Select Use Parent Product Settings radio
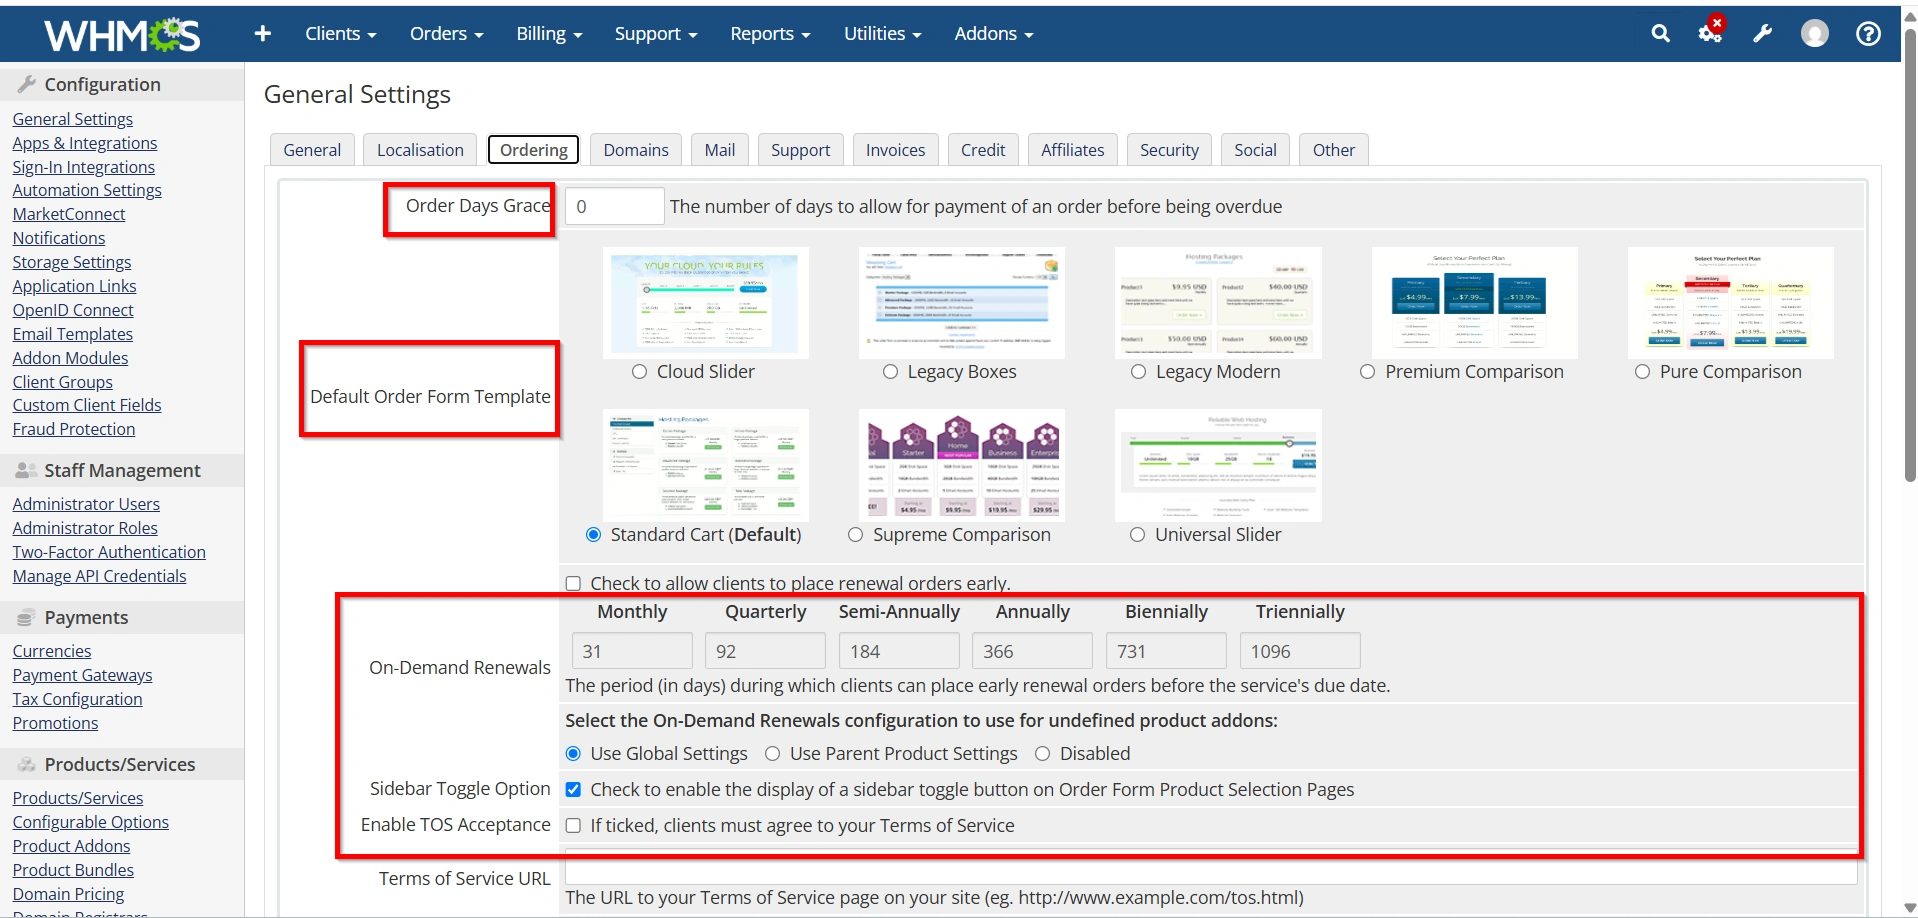 (x=772, y=754)
